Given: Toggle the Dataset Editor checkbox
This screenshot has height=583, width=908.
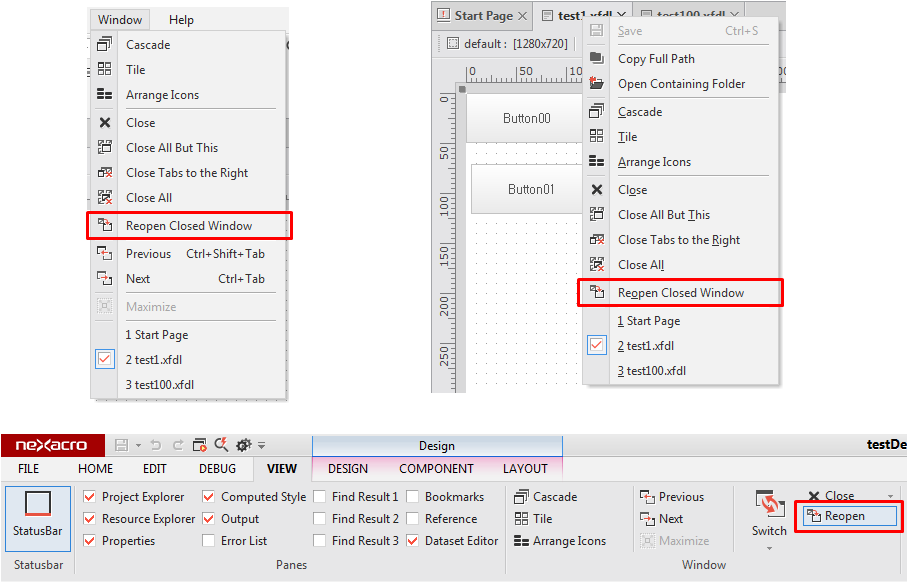Looking at the screenshot, I should (413, 541).
